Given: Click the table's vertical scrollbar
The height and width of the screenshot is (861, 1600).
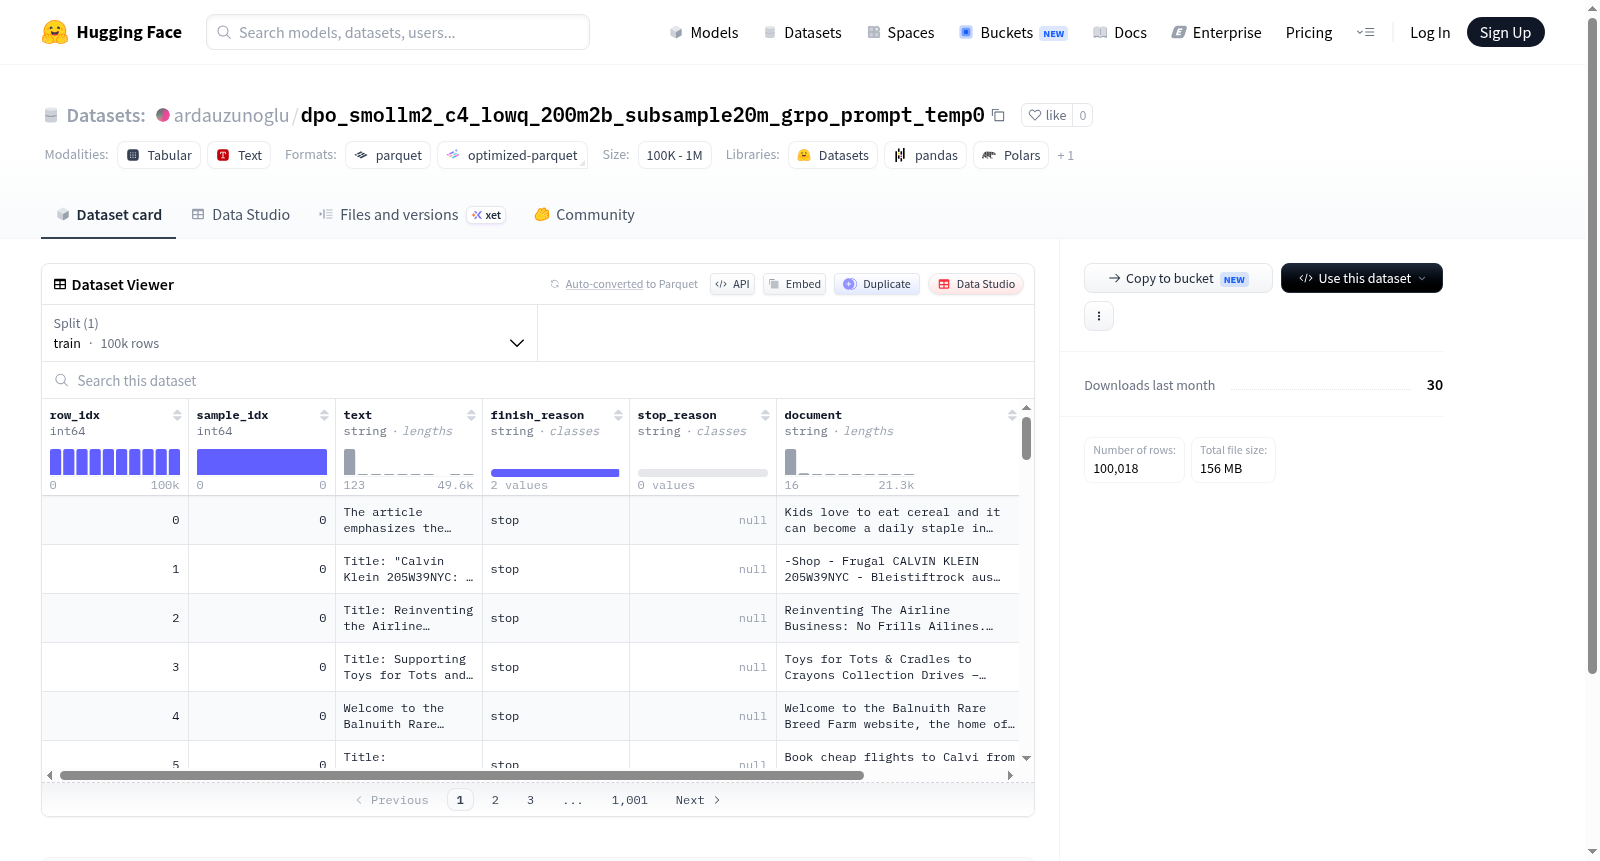Looking at the screenshot, I should pyautogui.click(x=1026, y=438).
